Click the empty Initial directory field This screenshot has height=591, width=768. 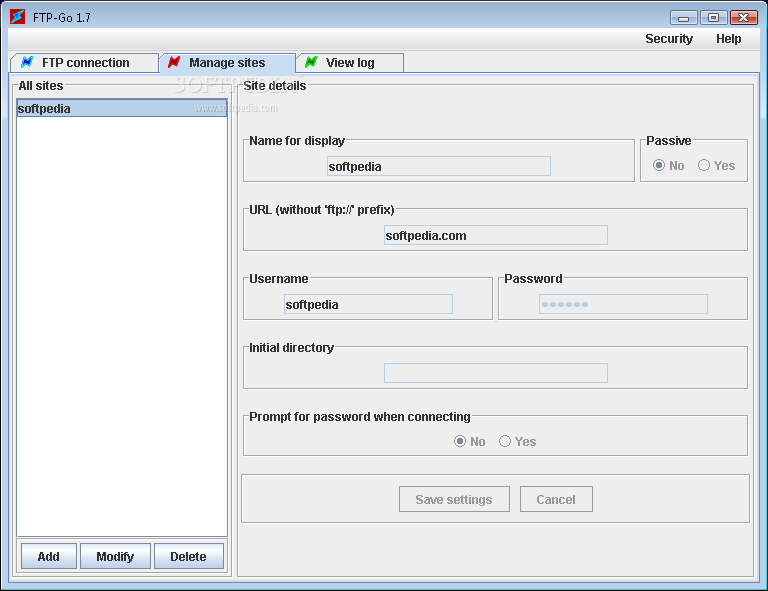[496, 373]
